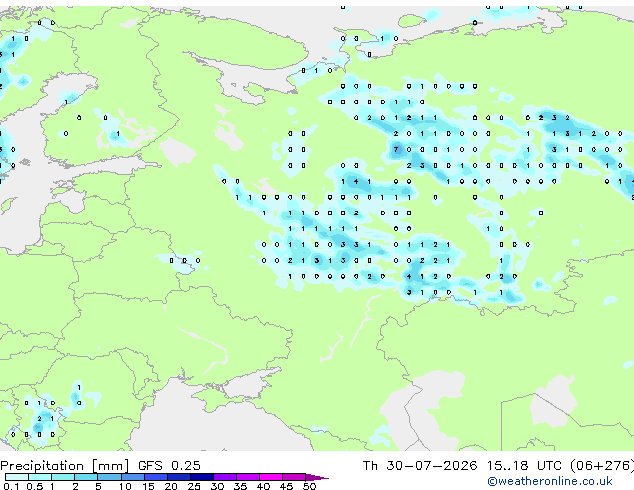The width and height of the screenshot is (634, 490).
Task: Select the 5–10 mm legend color swatch
Action: point(109,477)
